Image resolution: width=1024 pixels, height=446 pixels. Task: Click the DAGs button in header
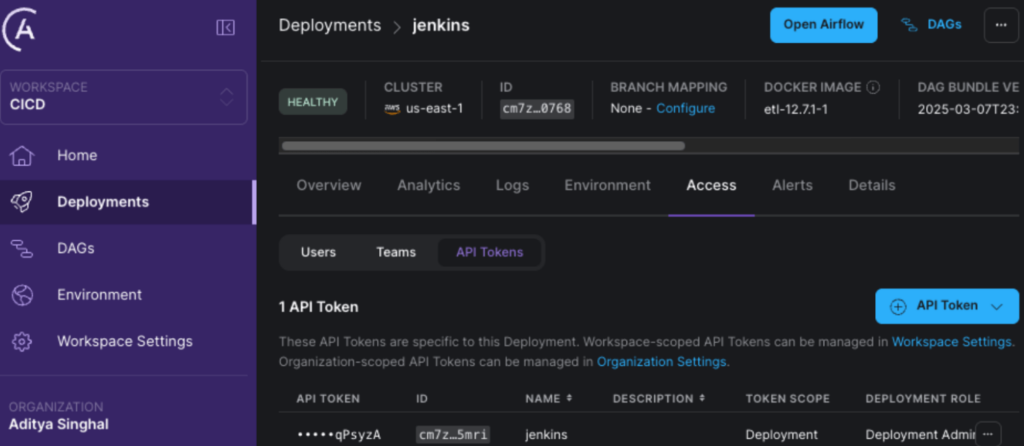coord(931,25)
